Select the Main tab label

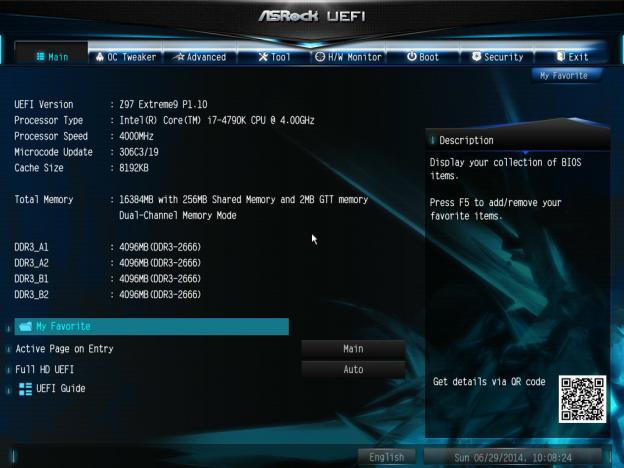coord(58,57)
